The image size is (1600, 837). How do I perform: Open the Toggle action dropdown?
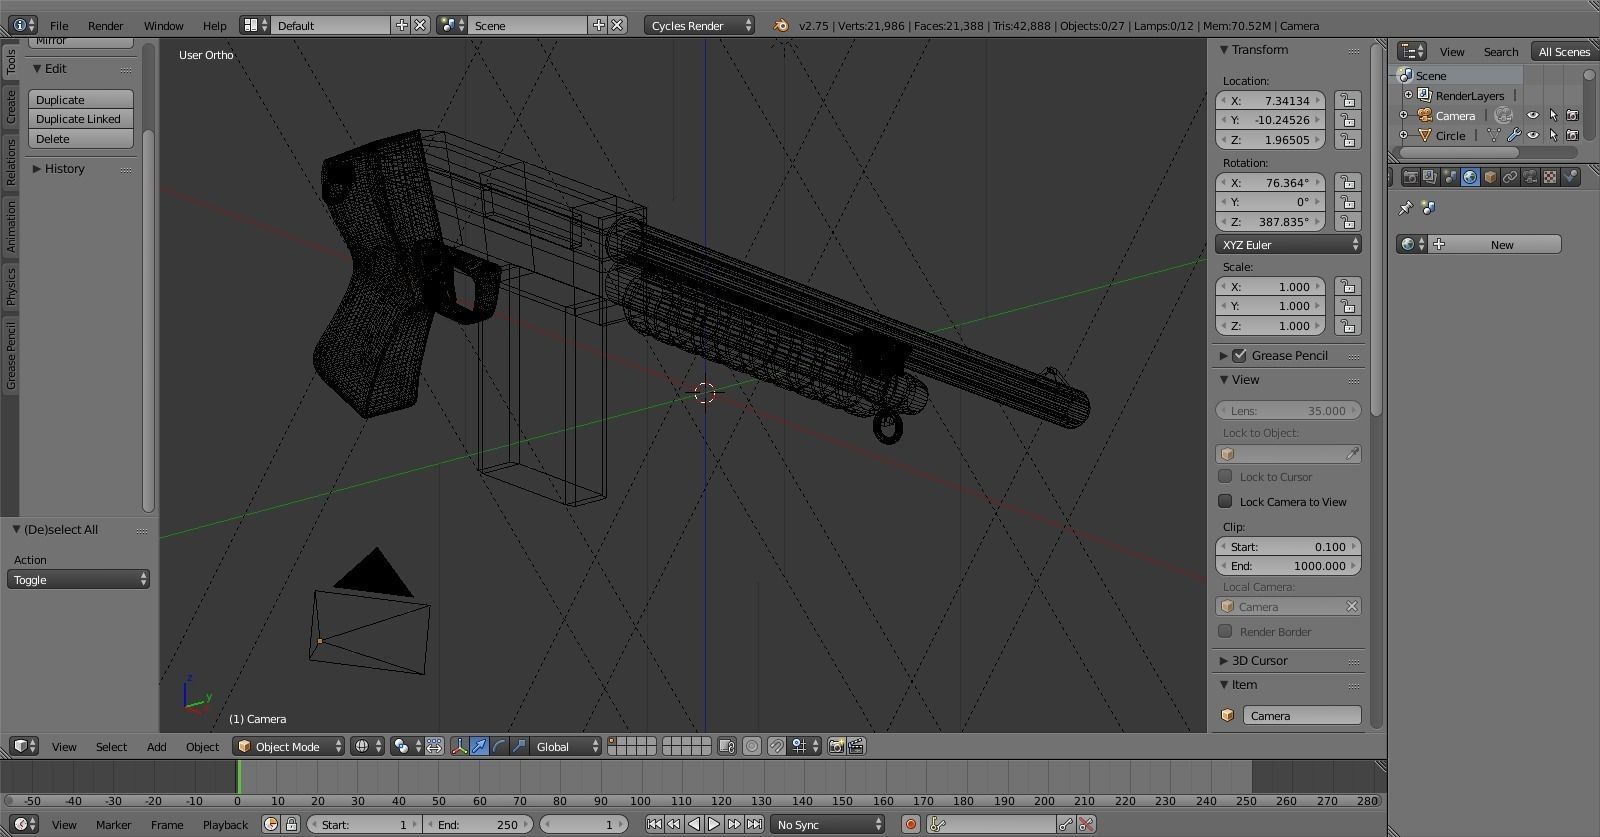point(79,579)
